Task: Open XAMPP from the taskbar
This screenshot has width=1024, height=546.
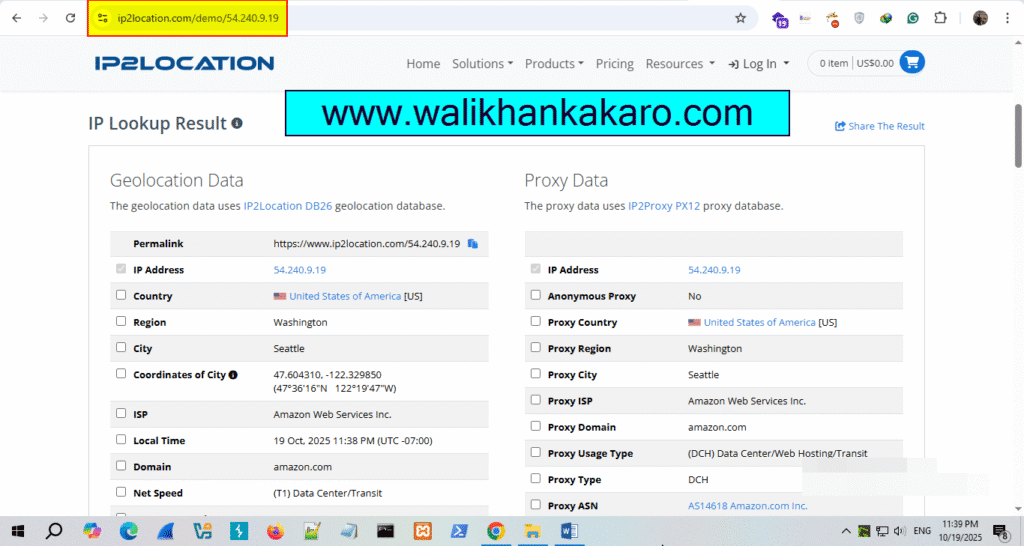Action: pos(423,531)
